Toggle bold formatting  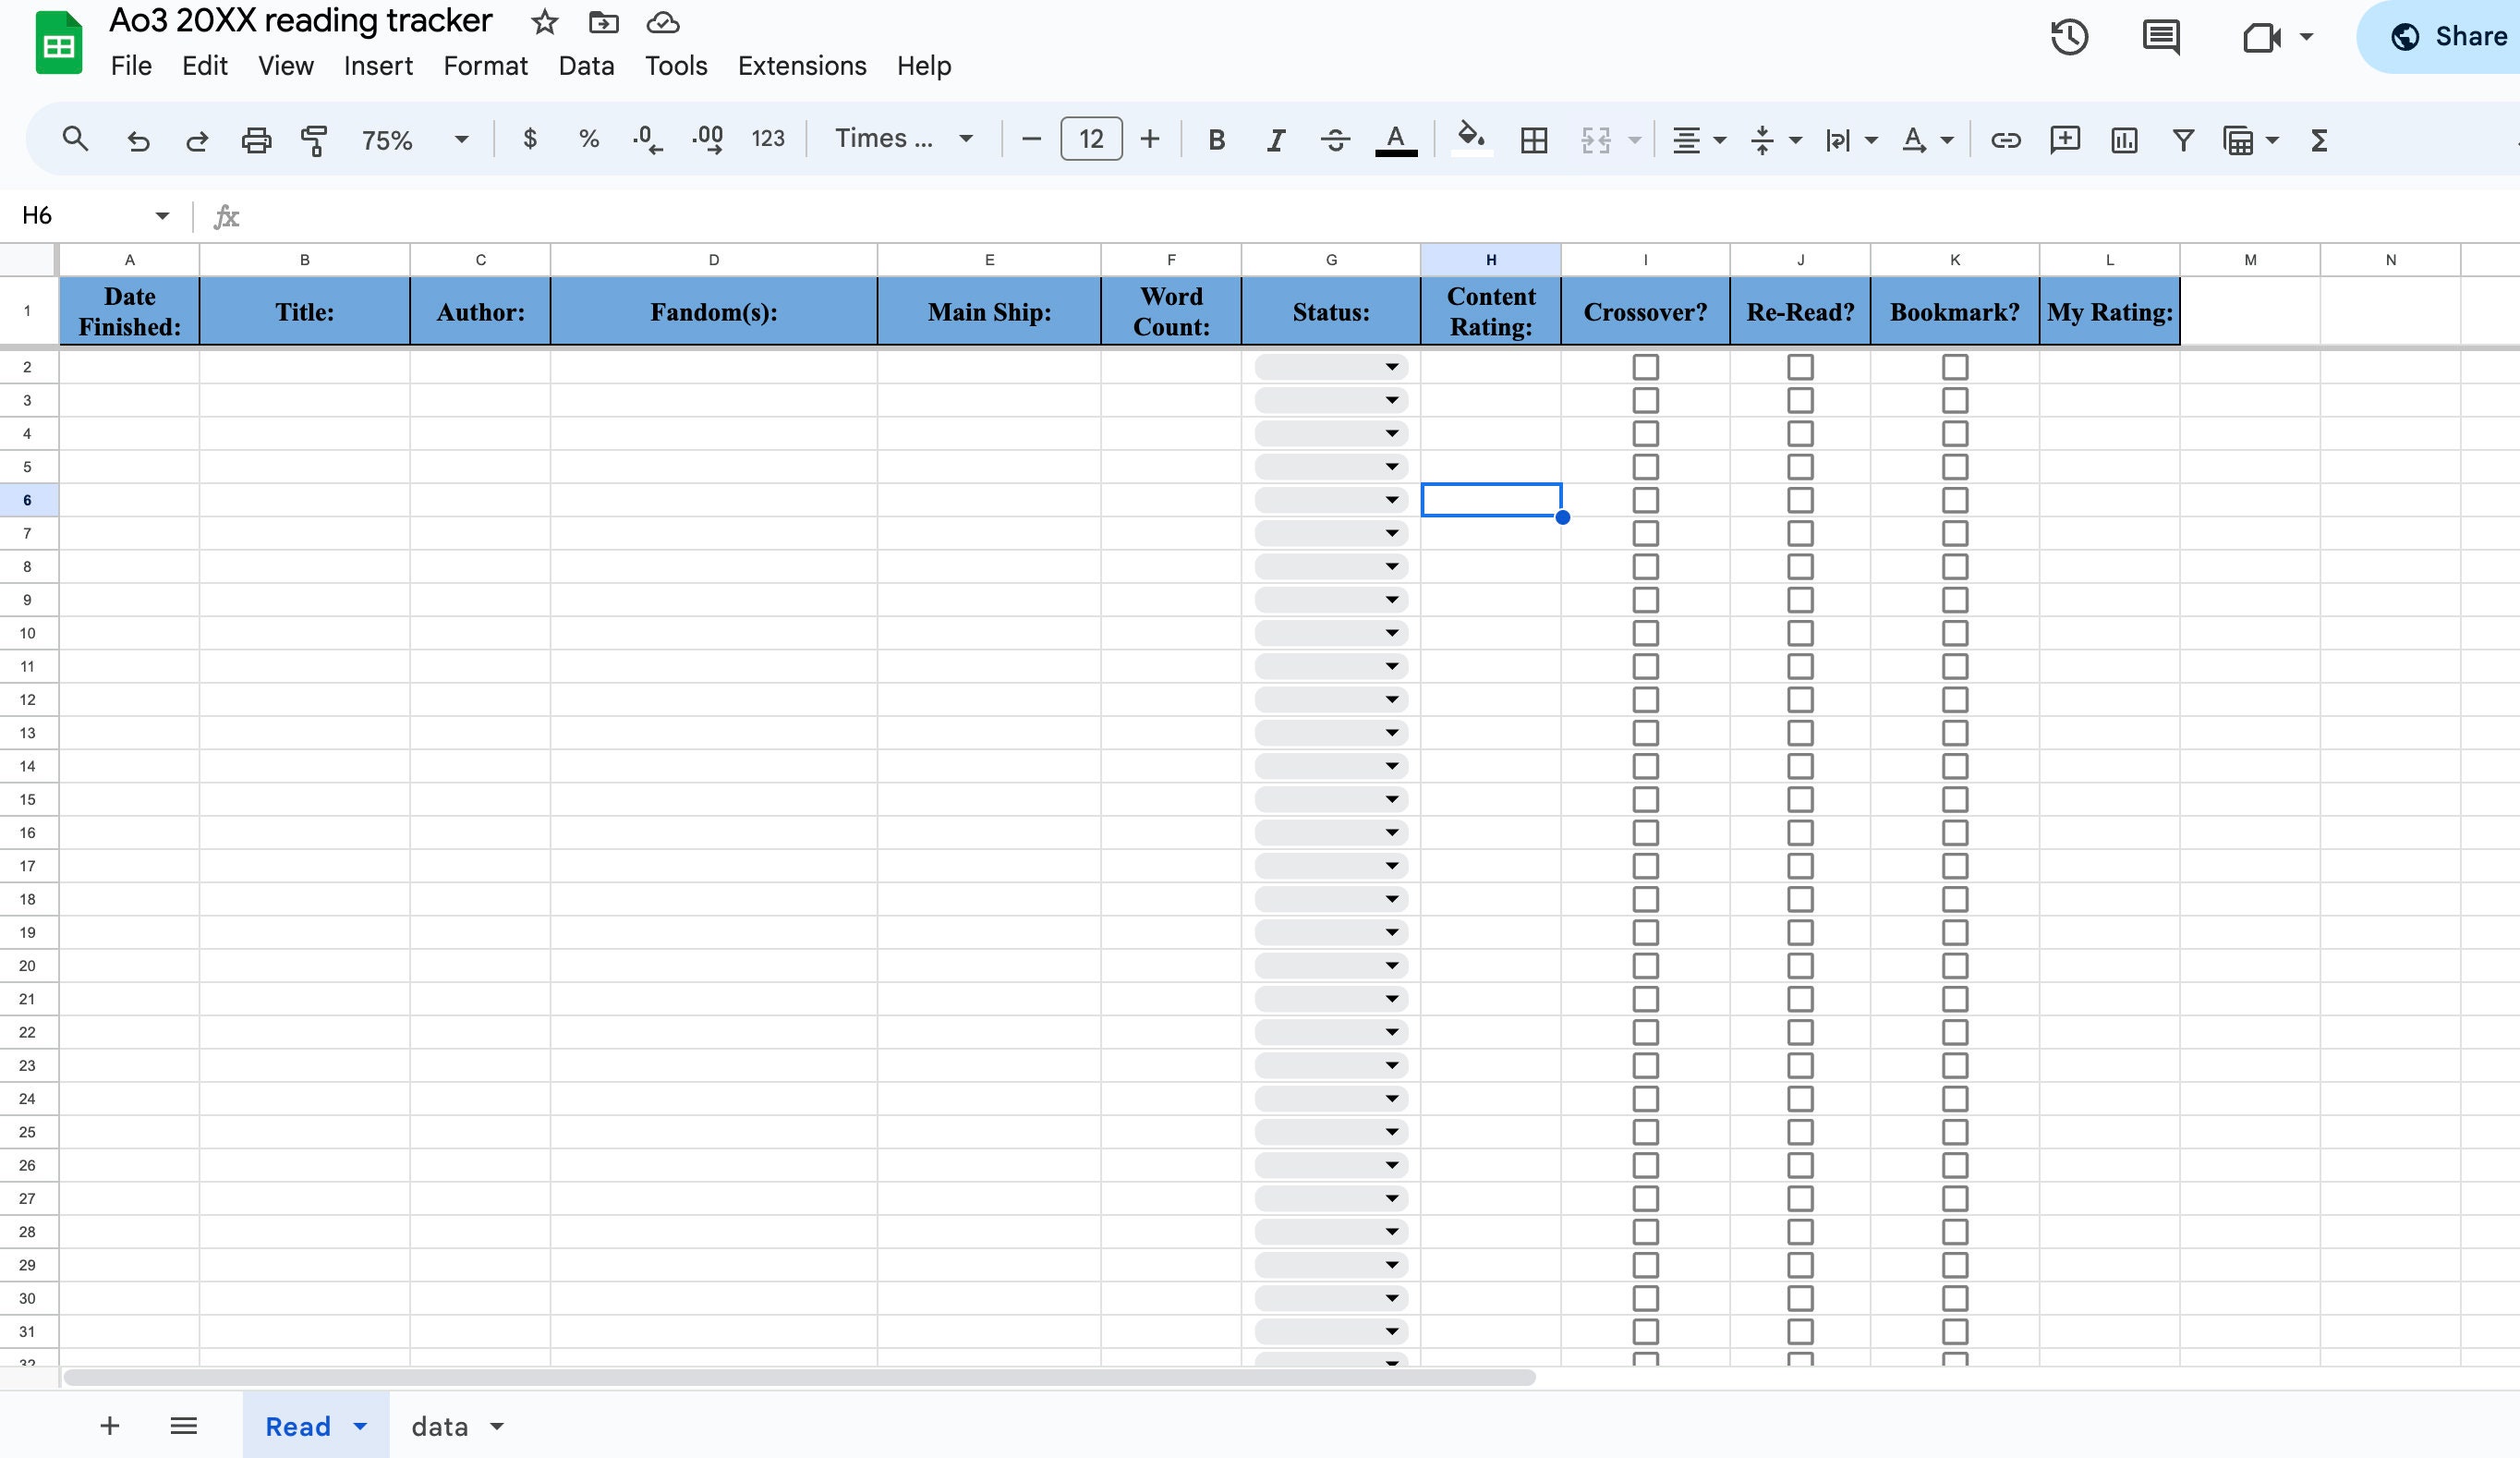pyautogui.click(x=1216, y=139)
